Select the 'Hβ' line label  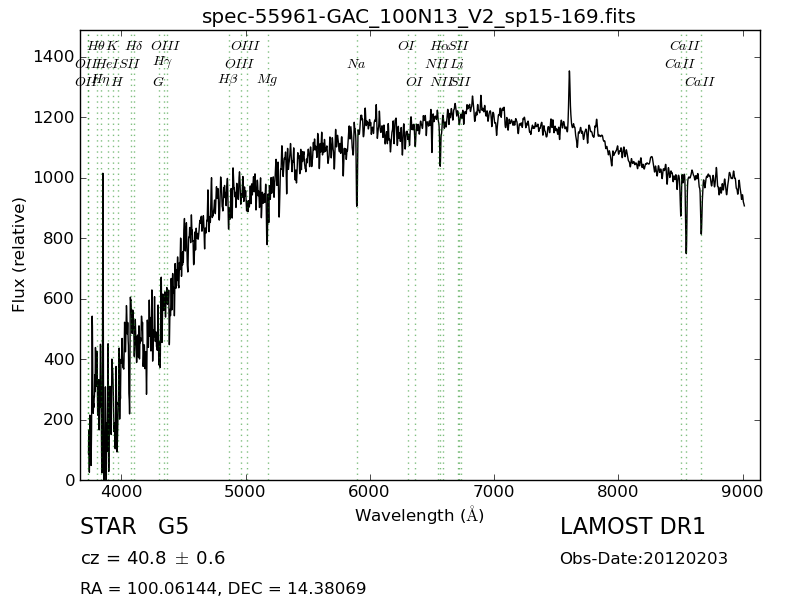[x=228, y=80]
